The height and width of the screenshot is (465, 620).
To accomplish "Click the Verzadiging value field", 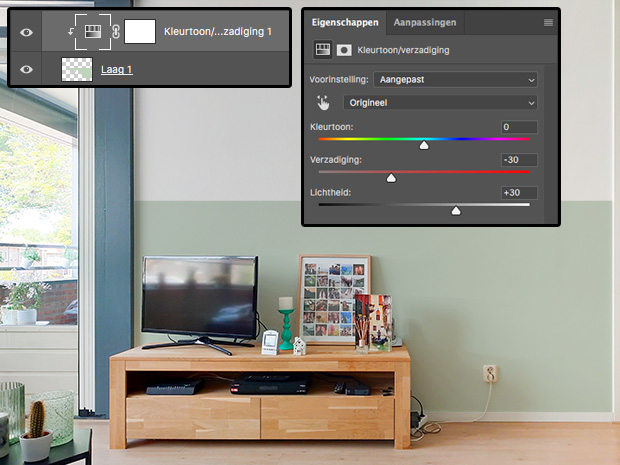I will 519,160.
